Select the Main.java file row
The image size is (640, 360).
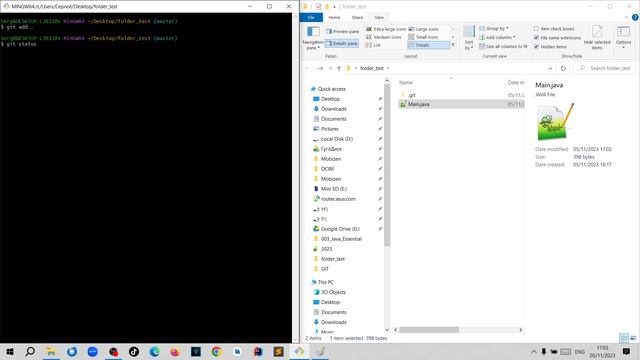[x=461, y=104]
